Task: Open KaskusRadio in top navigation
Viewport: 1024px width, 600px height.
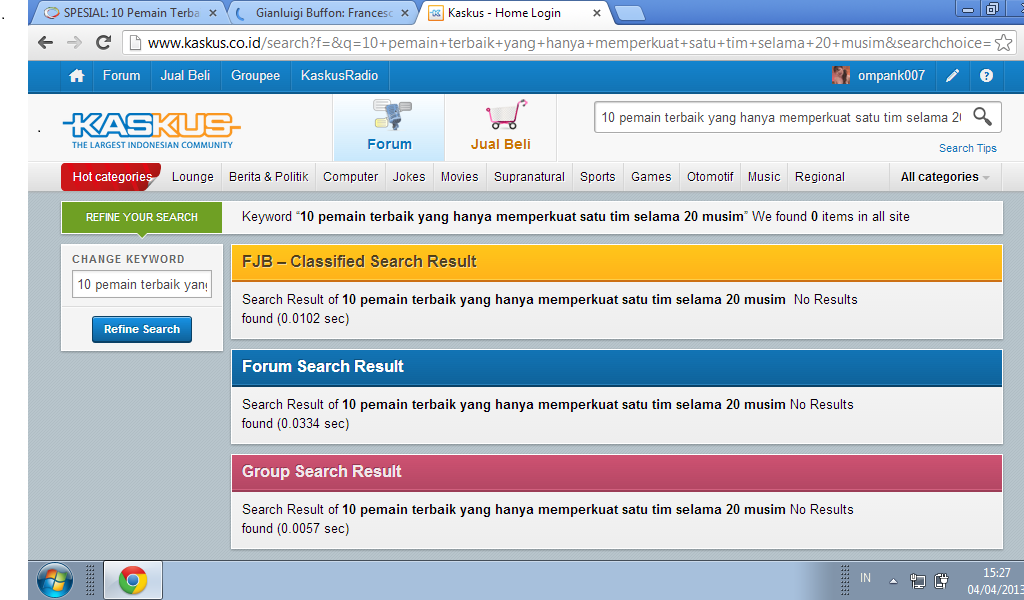Action: tap(339, 76)
